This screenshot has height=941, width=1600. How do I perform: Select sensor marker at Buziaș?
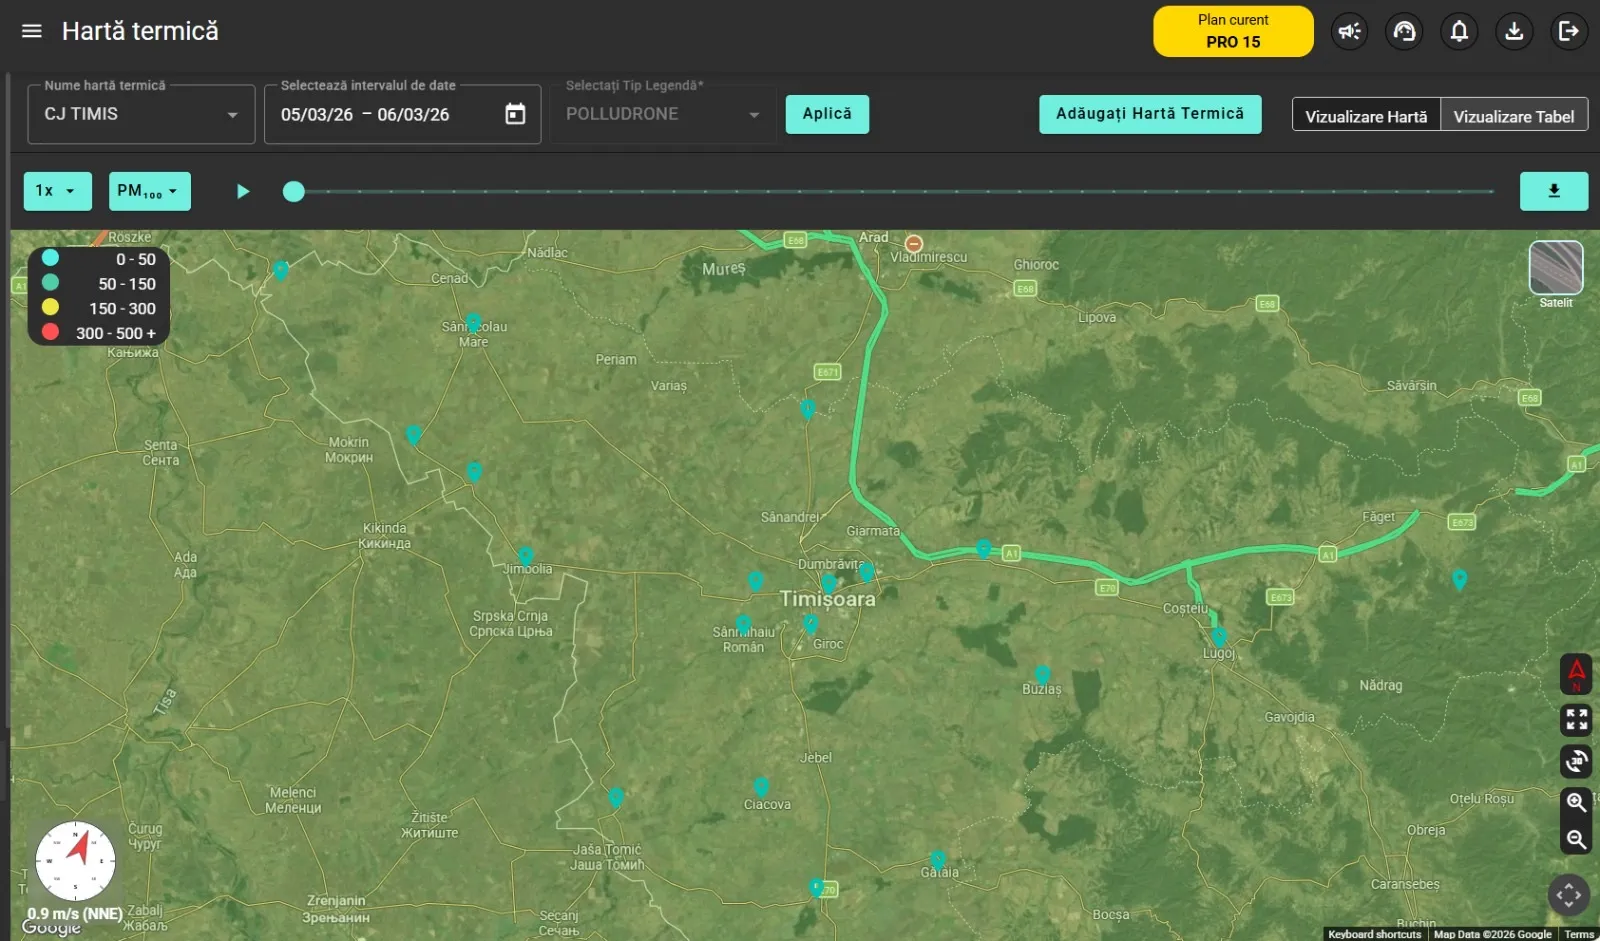point(1042,674)
